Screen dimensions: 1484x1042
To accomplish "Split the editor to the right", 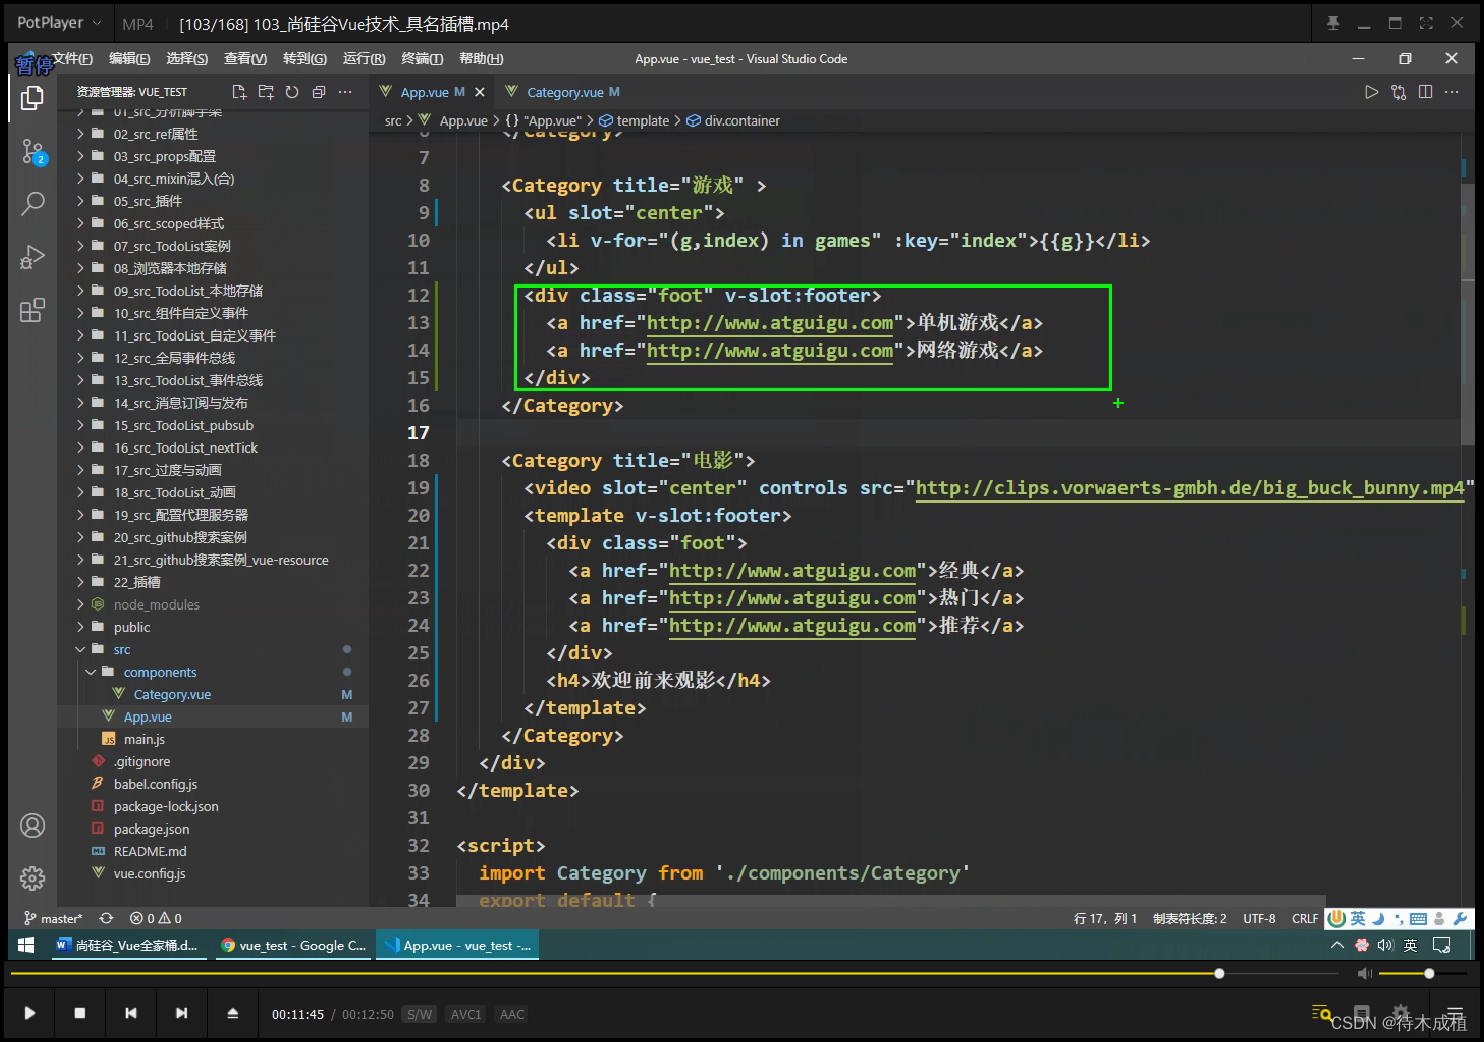I will coord(1425,92).
